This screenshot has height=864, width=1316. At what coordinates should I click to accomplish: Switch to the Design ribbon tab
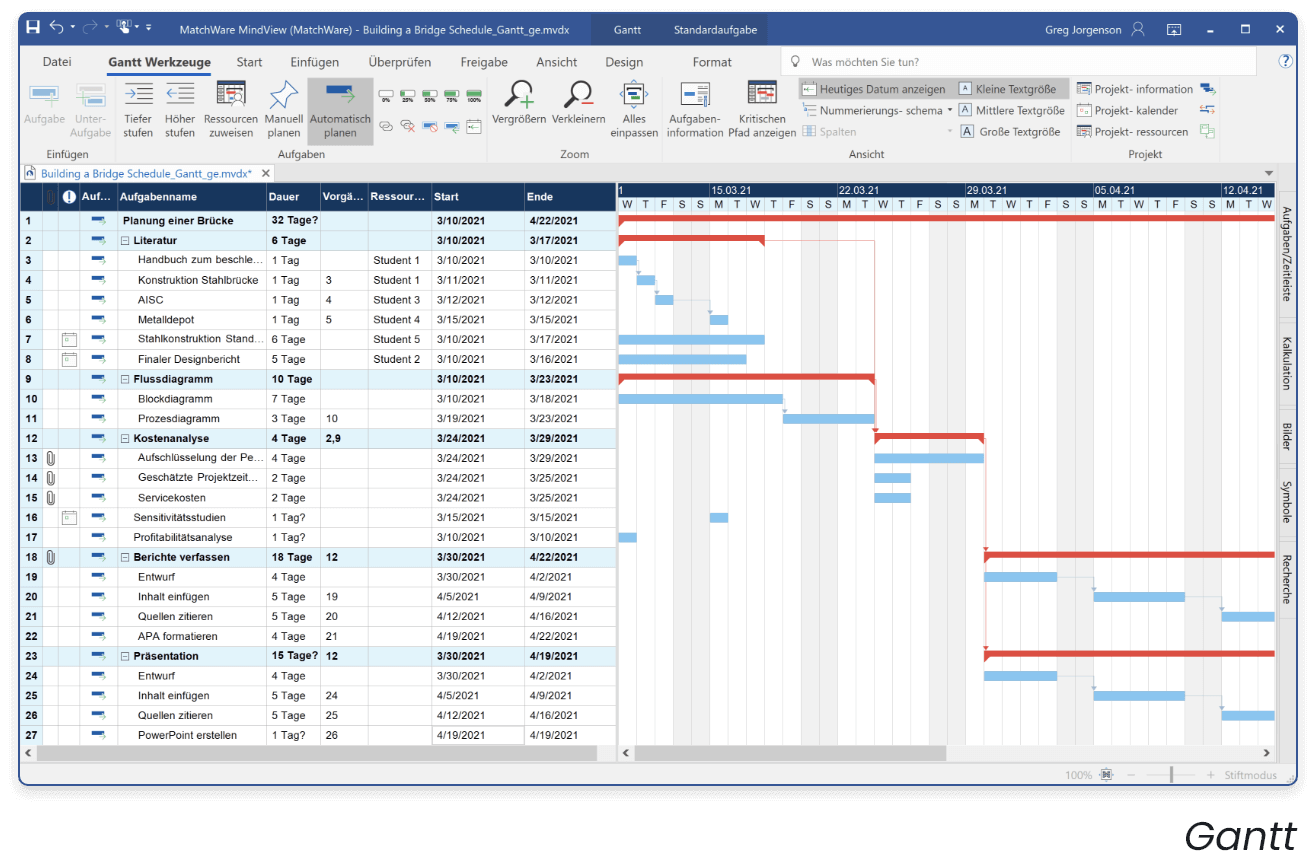624,62
